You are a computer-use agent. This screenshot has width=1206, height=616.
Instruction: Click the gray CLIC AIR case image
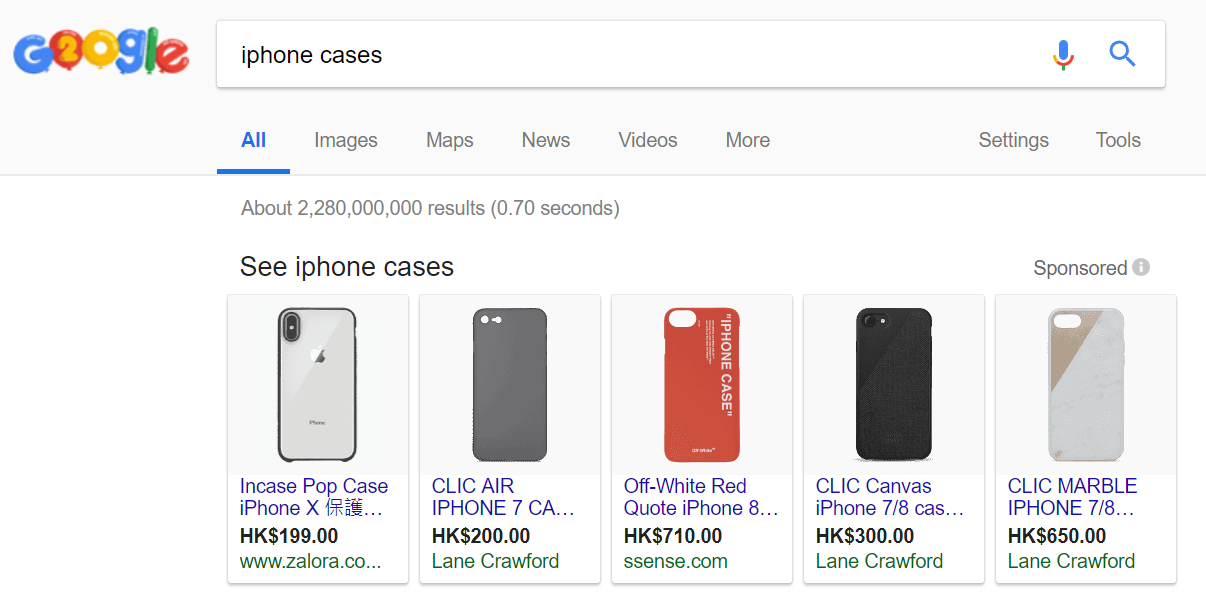point(509,384)
